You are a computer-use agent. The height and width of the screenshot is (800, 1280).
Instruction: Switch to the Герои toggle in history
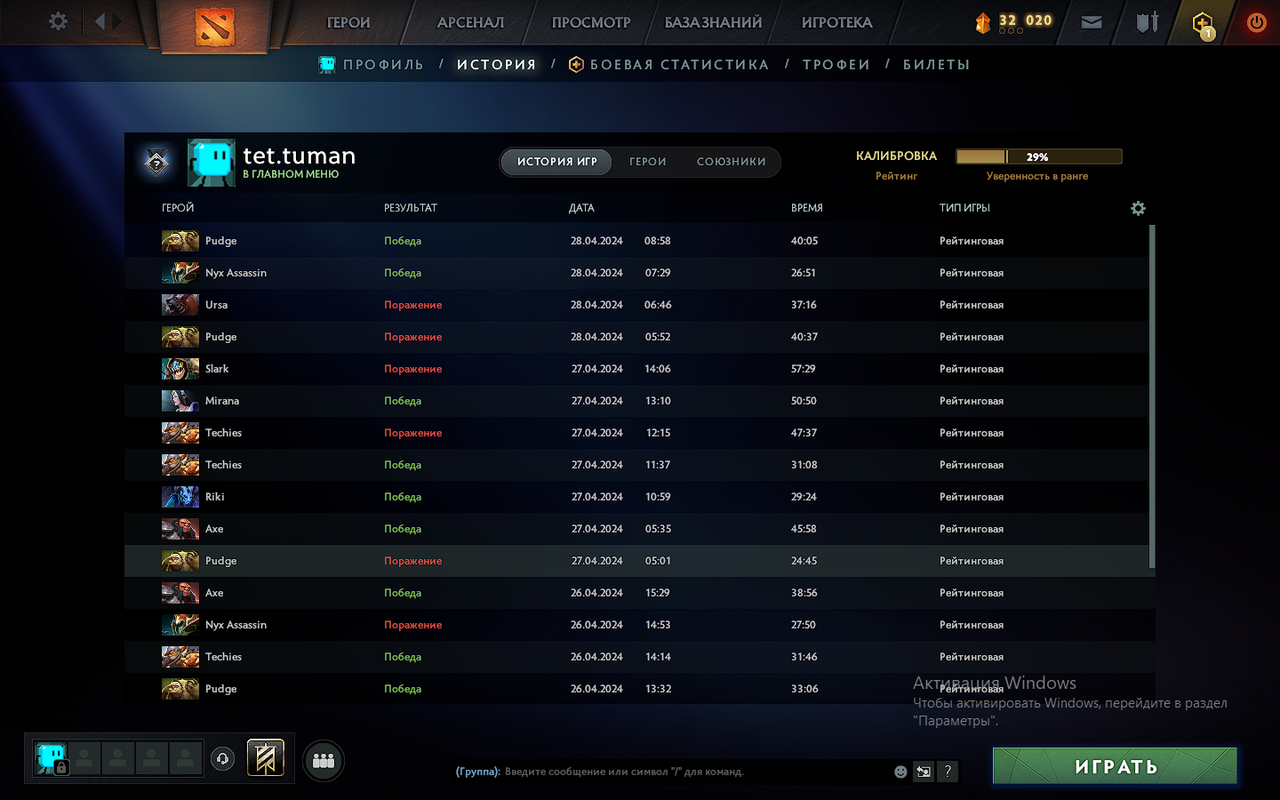click(x=648, y=161)
